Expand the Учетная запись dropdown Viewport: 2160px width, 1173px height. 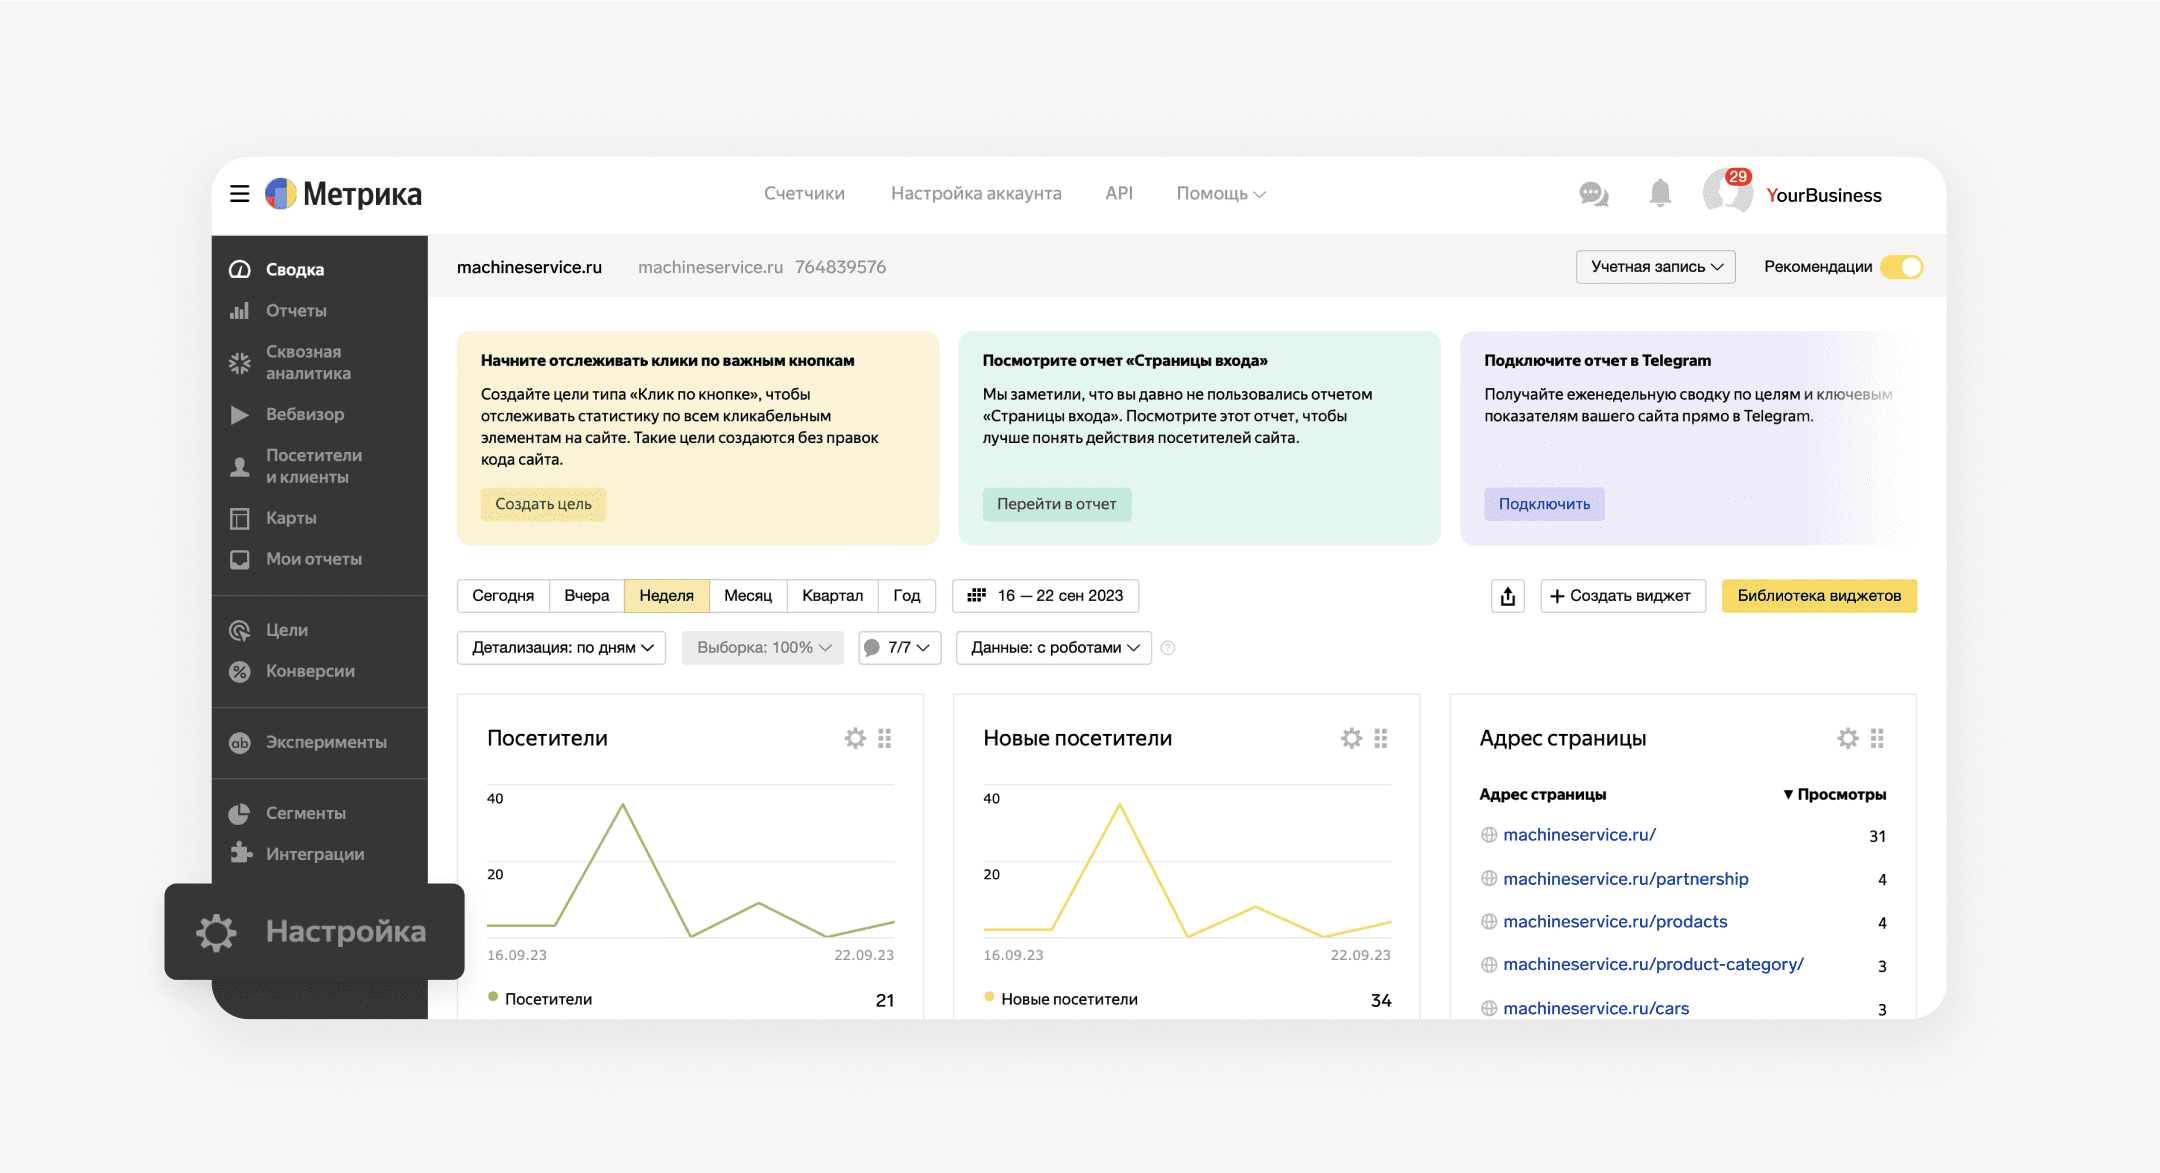(1653, 267)
